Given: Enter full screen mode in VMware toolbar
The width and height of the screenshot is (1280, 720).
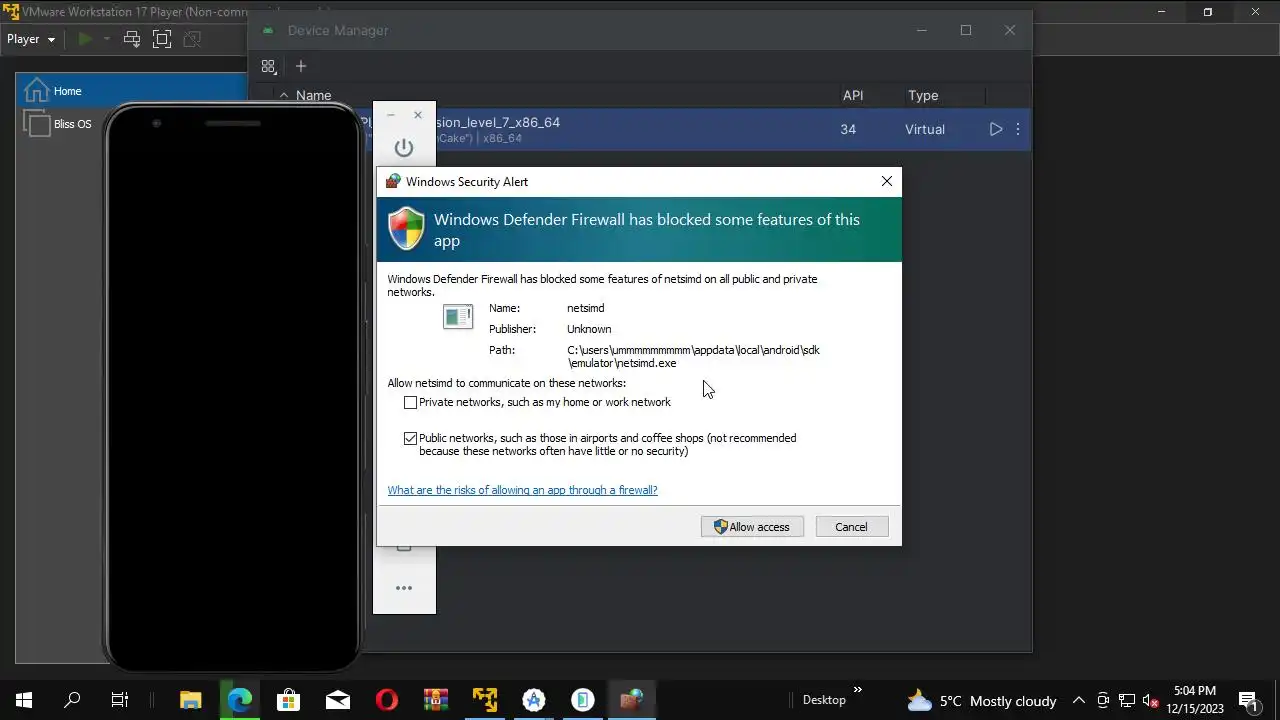Looking at the screenshot, I should coord(162,39).
